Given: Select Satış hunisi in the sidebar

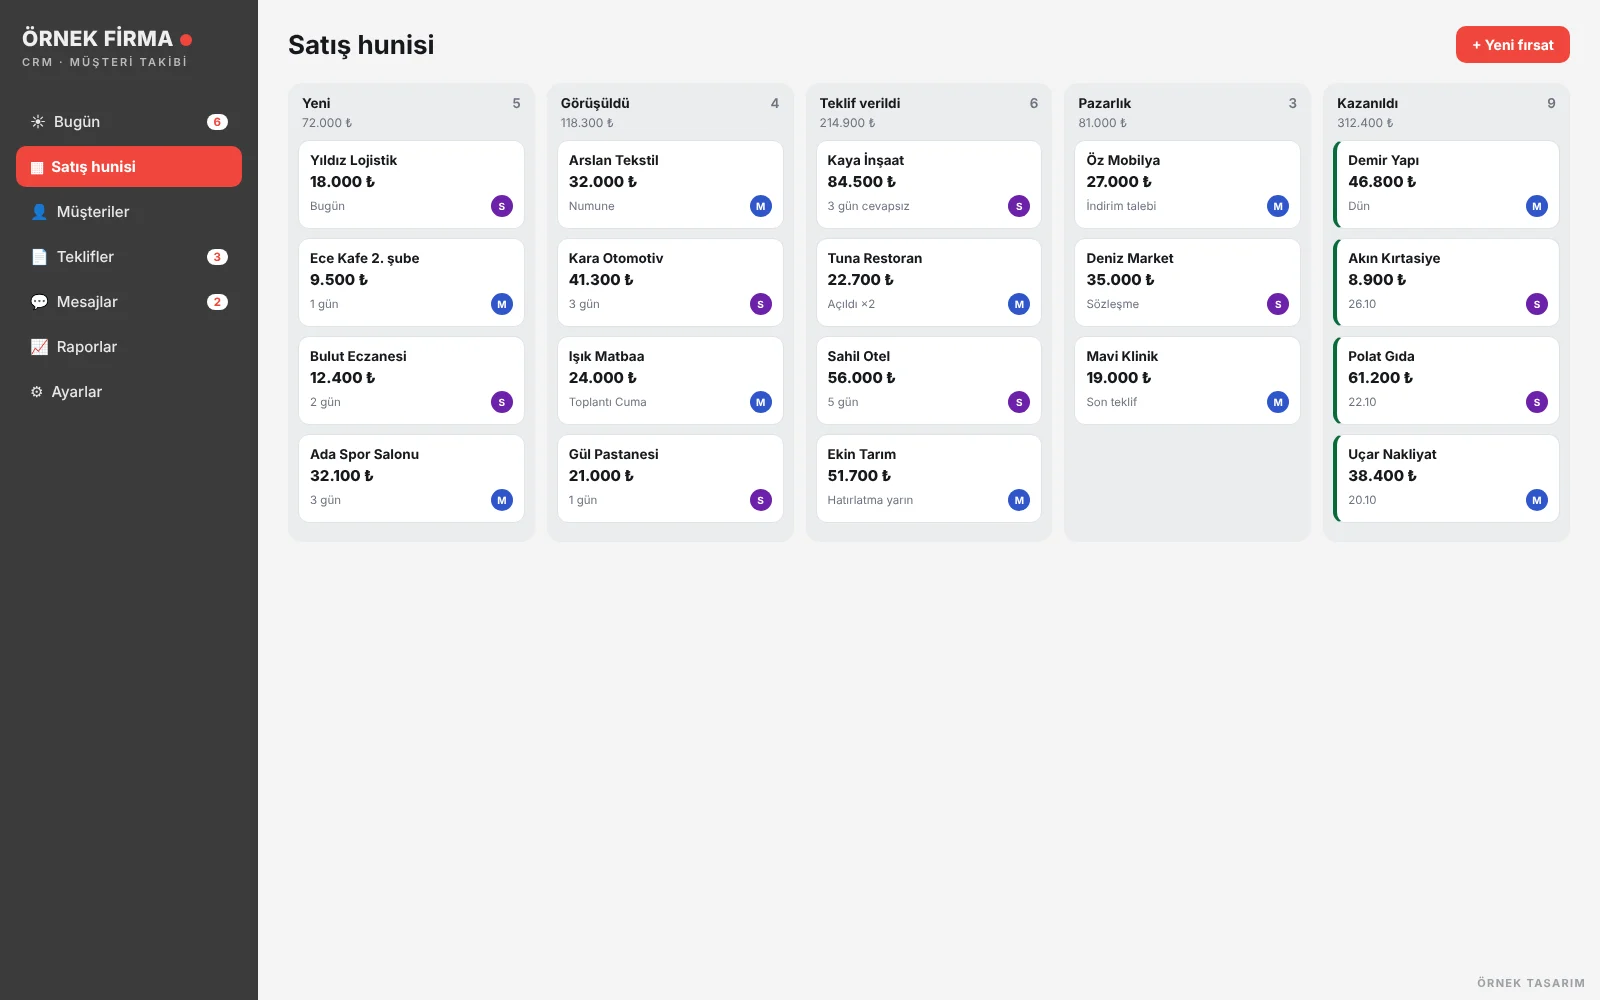Looking at the screenshot, I should 129,167.
